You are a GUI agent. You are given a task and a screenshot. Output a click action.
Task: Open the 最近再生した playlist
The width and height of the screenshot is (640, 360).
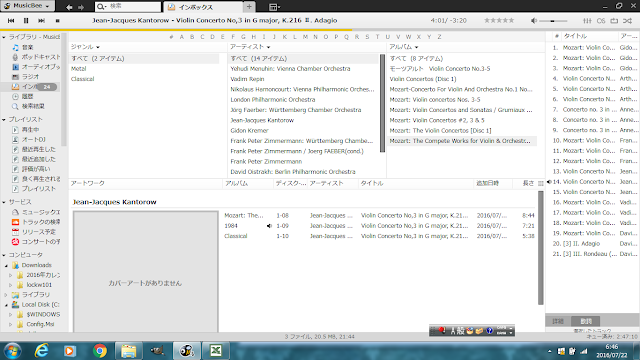[34, 149]
